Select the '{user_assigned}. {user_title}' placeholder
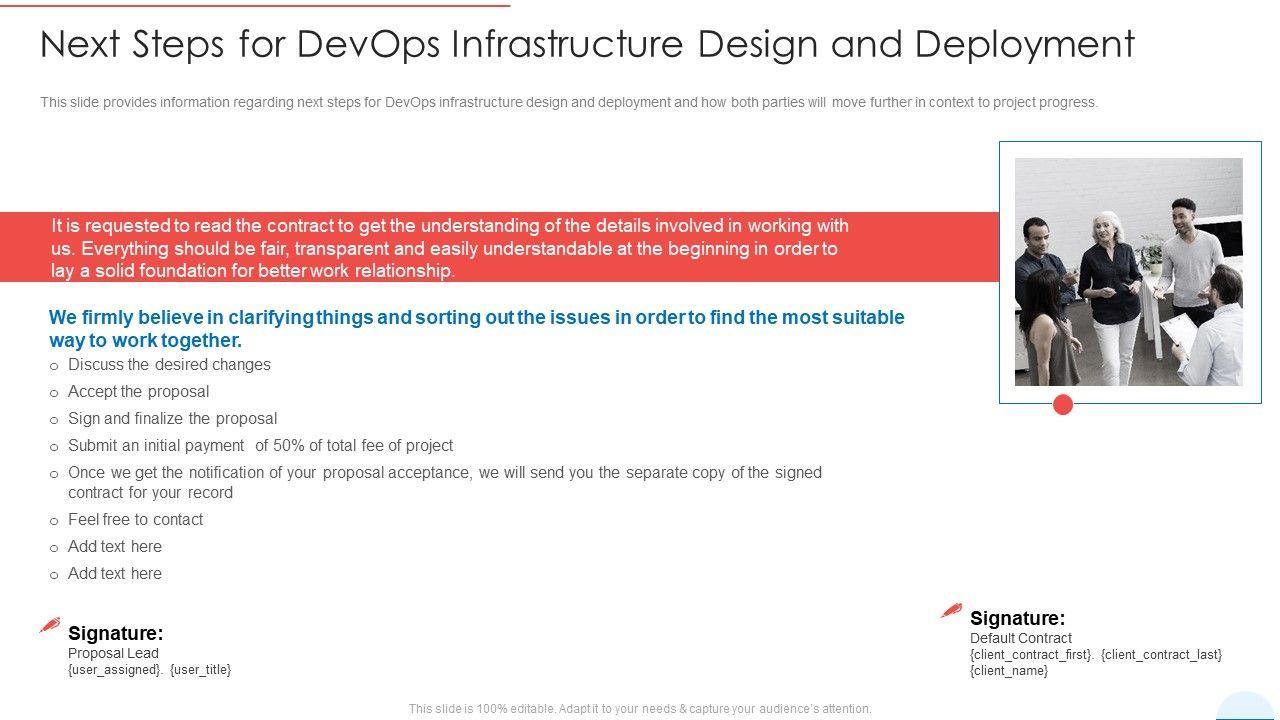The height and width of the screenshot is (720, 1280). pyautogui.click(x=149, y=669)
